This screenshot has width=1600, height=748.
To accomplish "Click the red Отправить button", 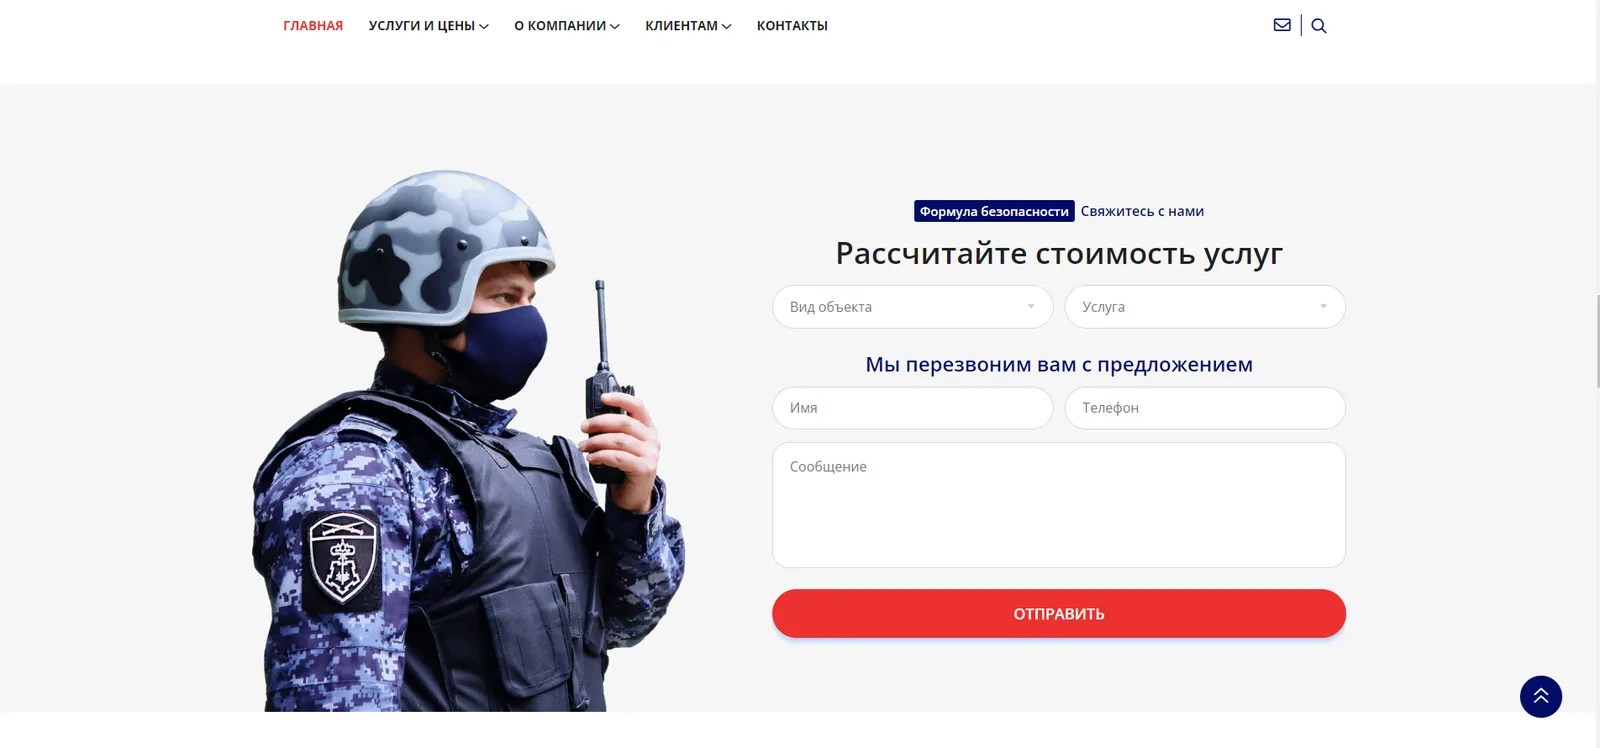I will [1059, 613].
